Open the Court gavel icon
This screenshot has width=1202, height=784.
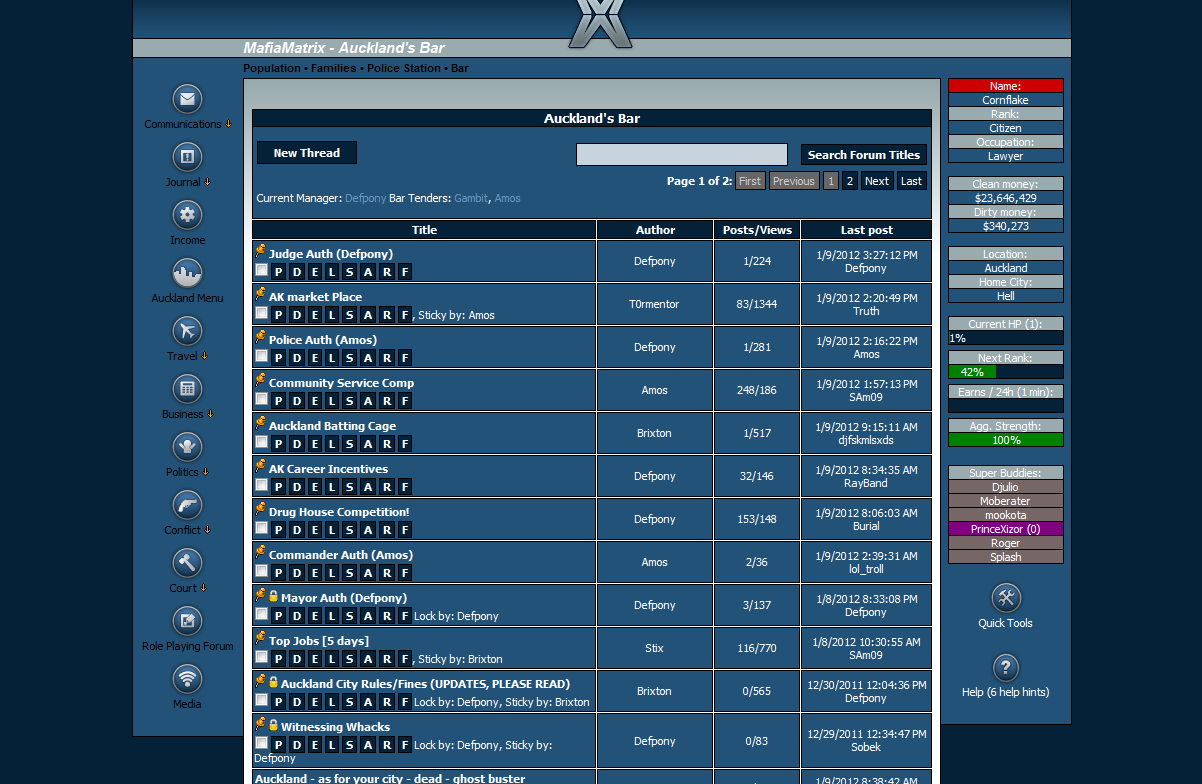187,563
